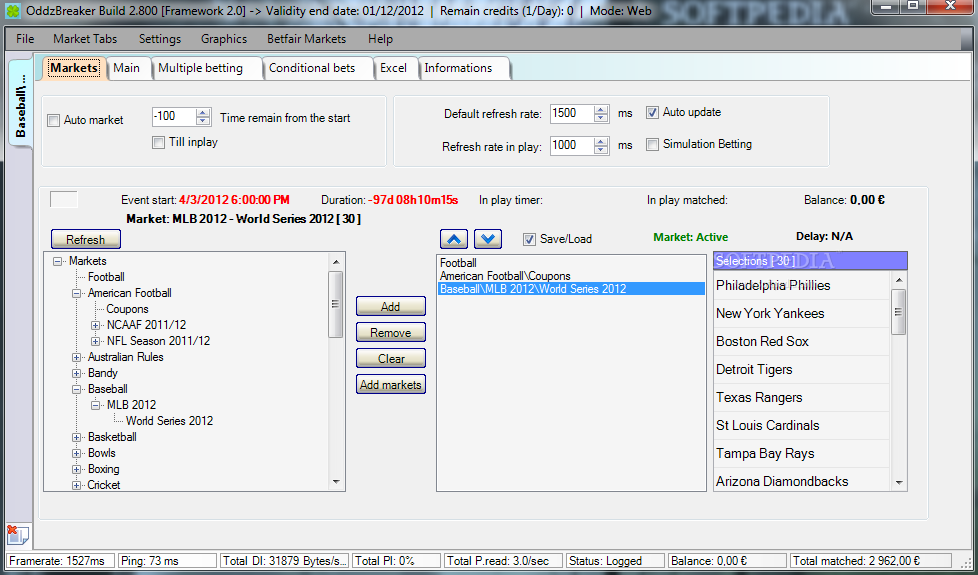
Task: Enable Simulation Betting checkbox
Action: [x=652, y=145]
